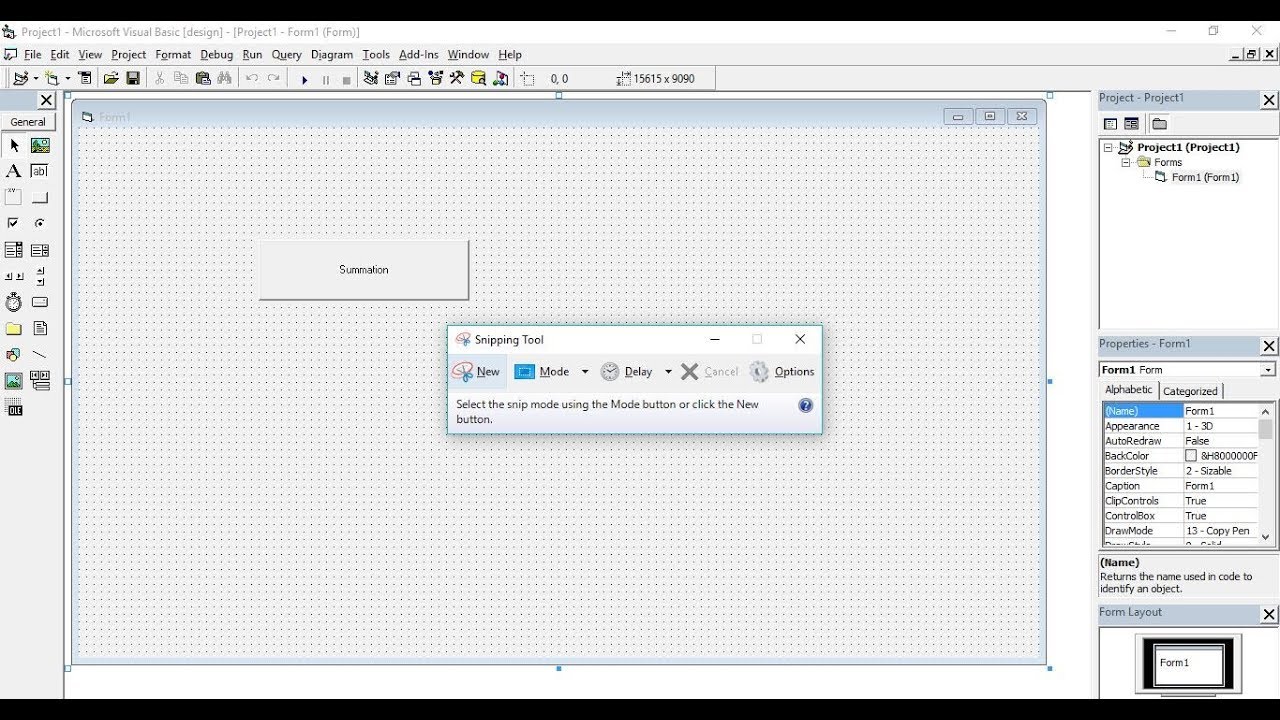Open Visual Component Manager toolbar icon
The image size is (1280, 720).
(x=500, y=78)
